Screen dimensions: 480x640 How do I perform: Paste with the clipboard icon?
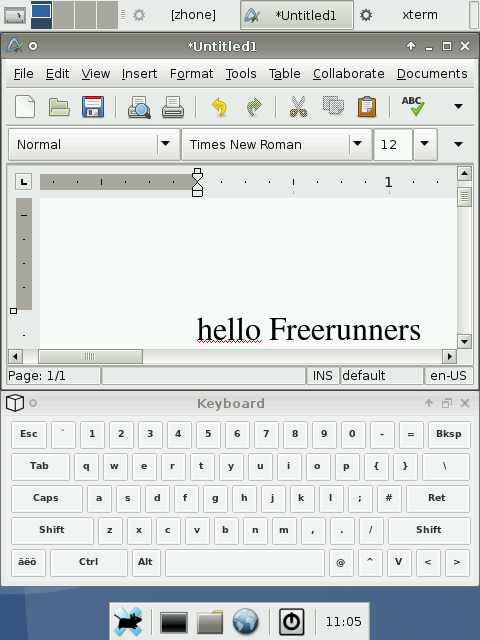coord(367,107)
